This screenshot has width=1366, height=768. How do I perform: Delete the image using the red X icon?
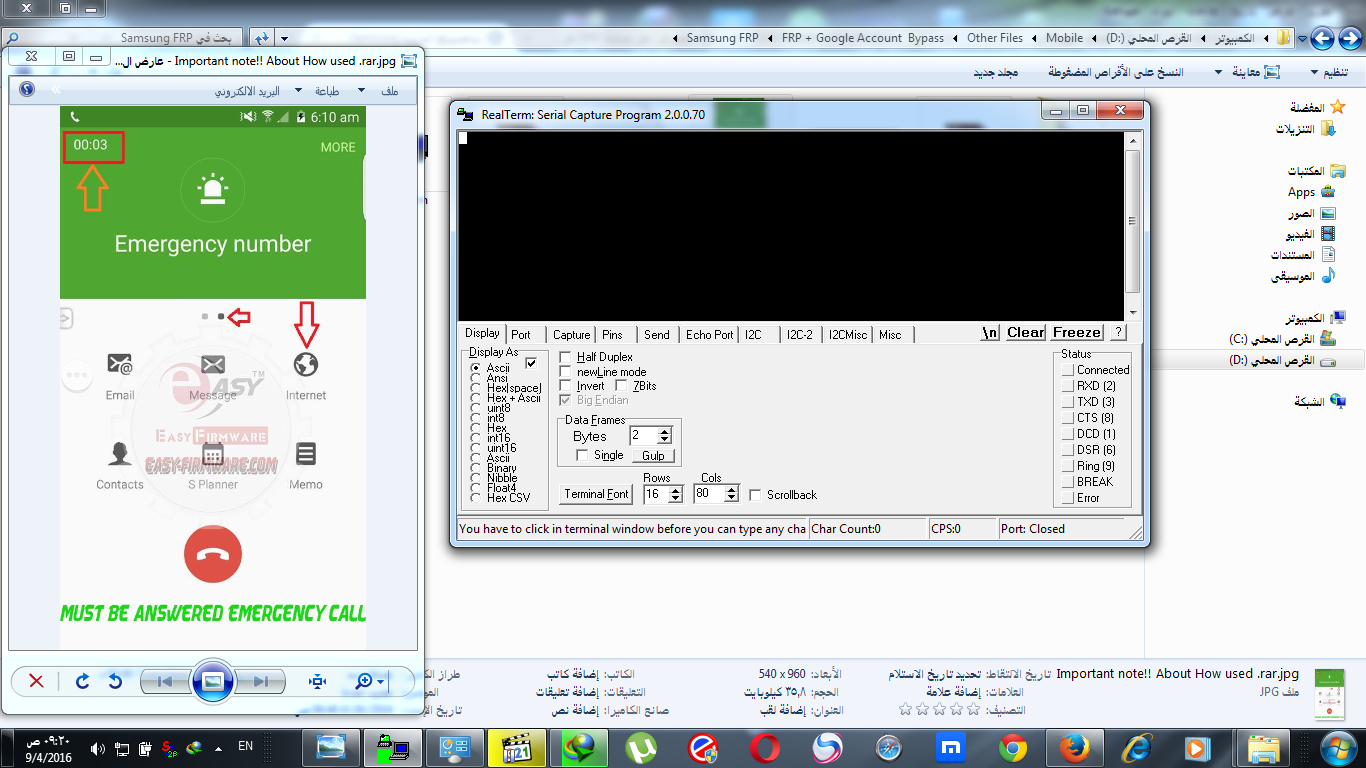[x=36, y=681]
